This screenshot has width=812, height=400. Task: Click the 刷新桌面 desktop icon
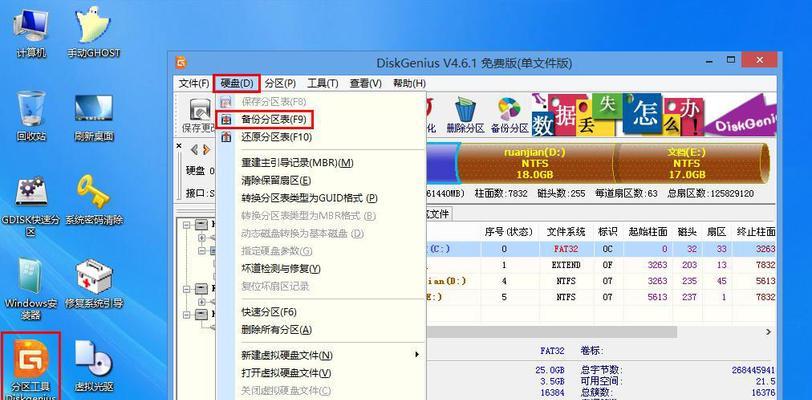pyautogui.click(x=93, y=118)
